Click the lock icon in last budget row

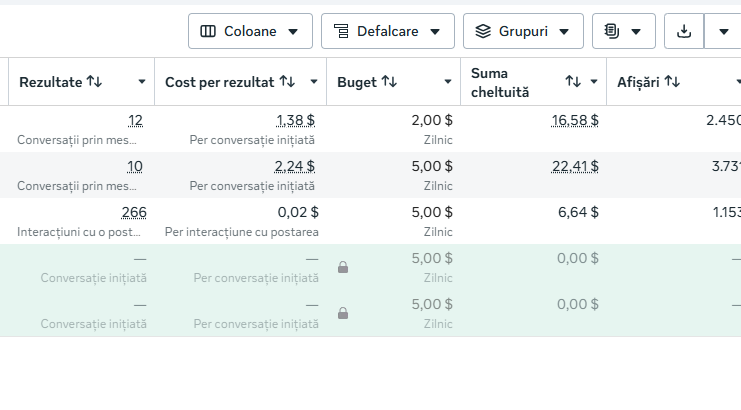click(343, 313)
